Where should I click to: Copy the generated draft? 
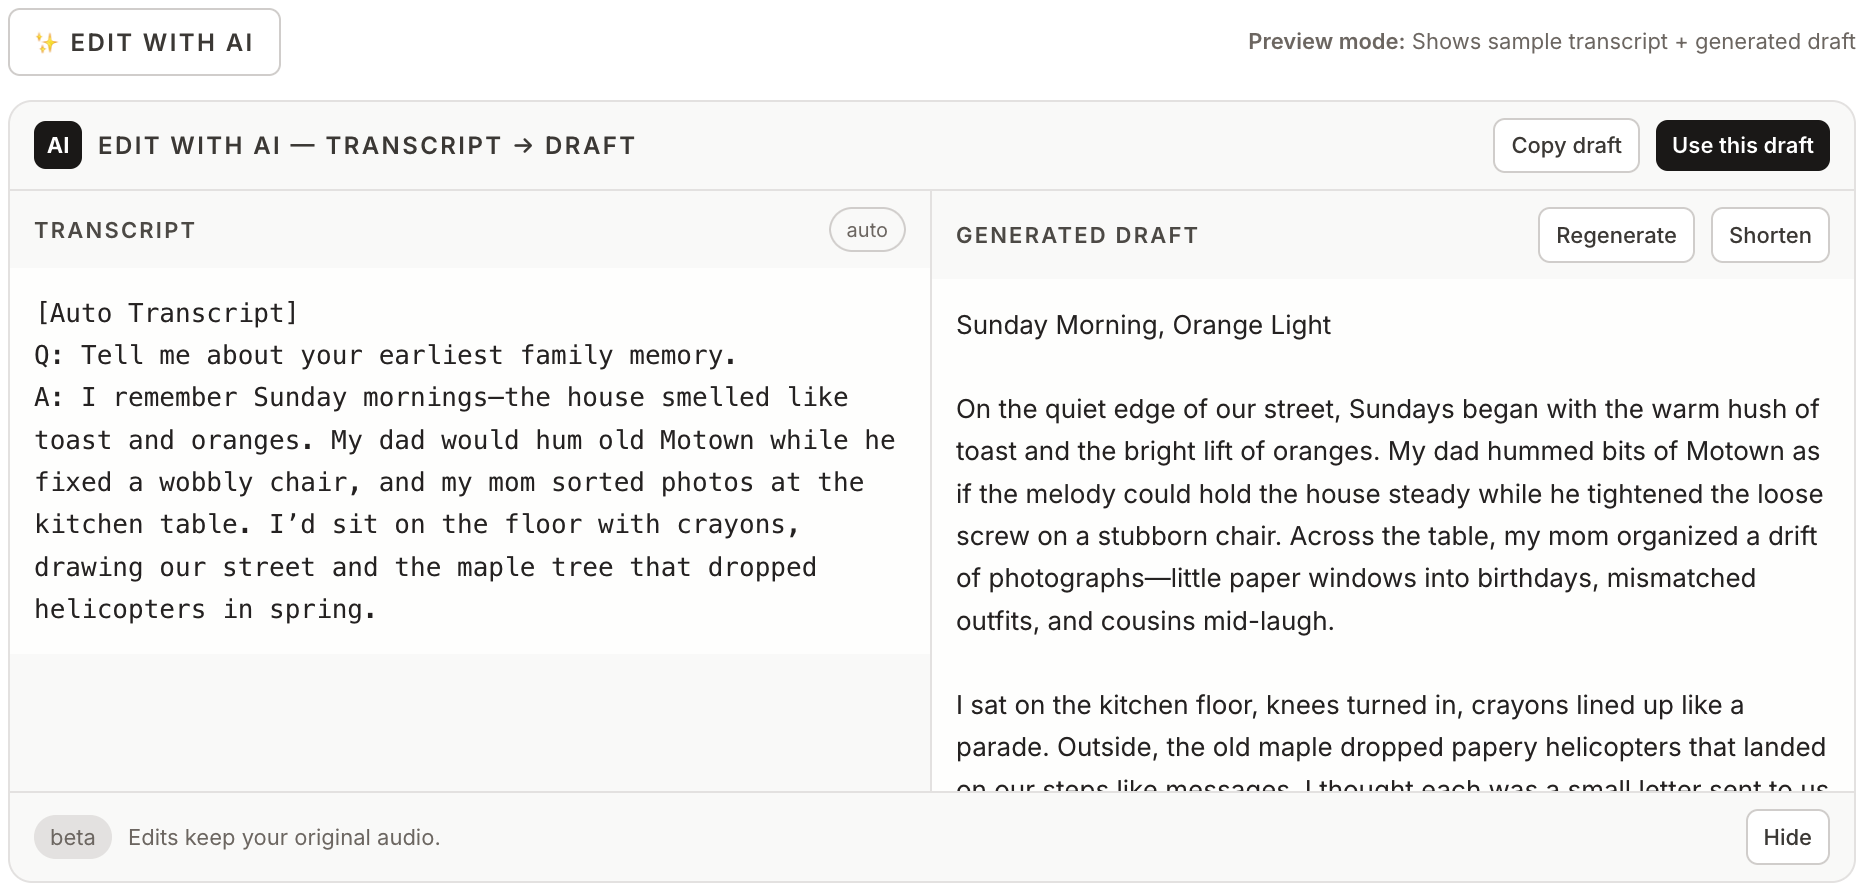1566,145
